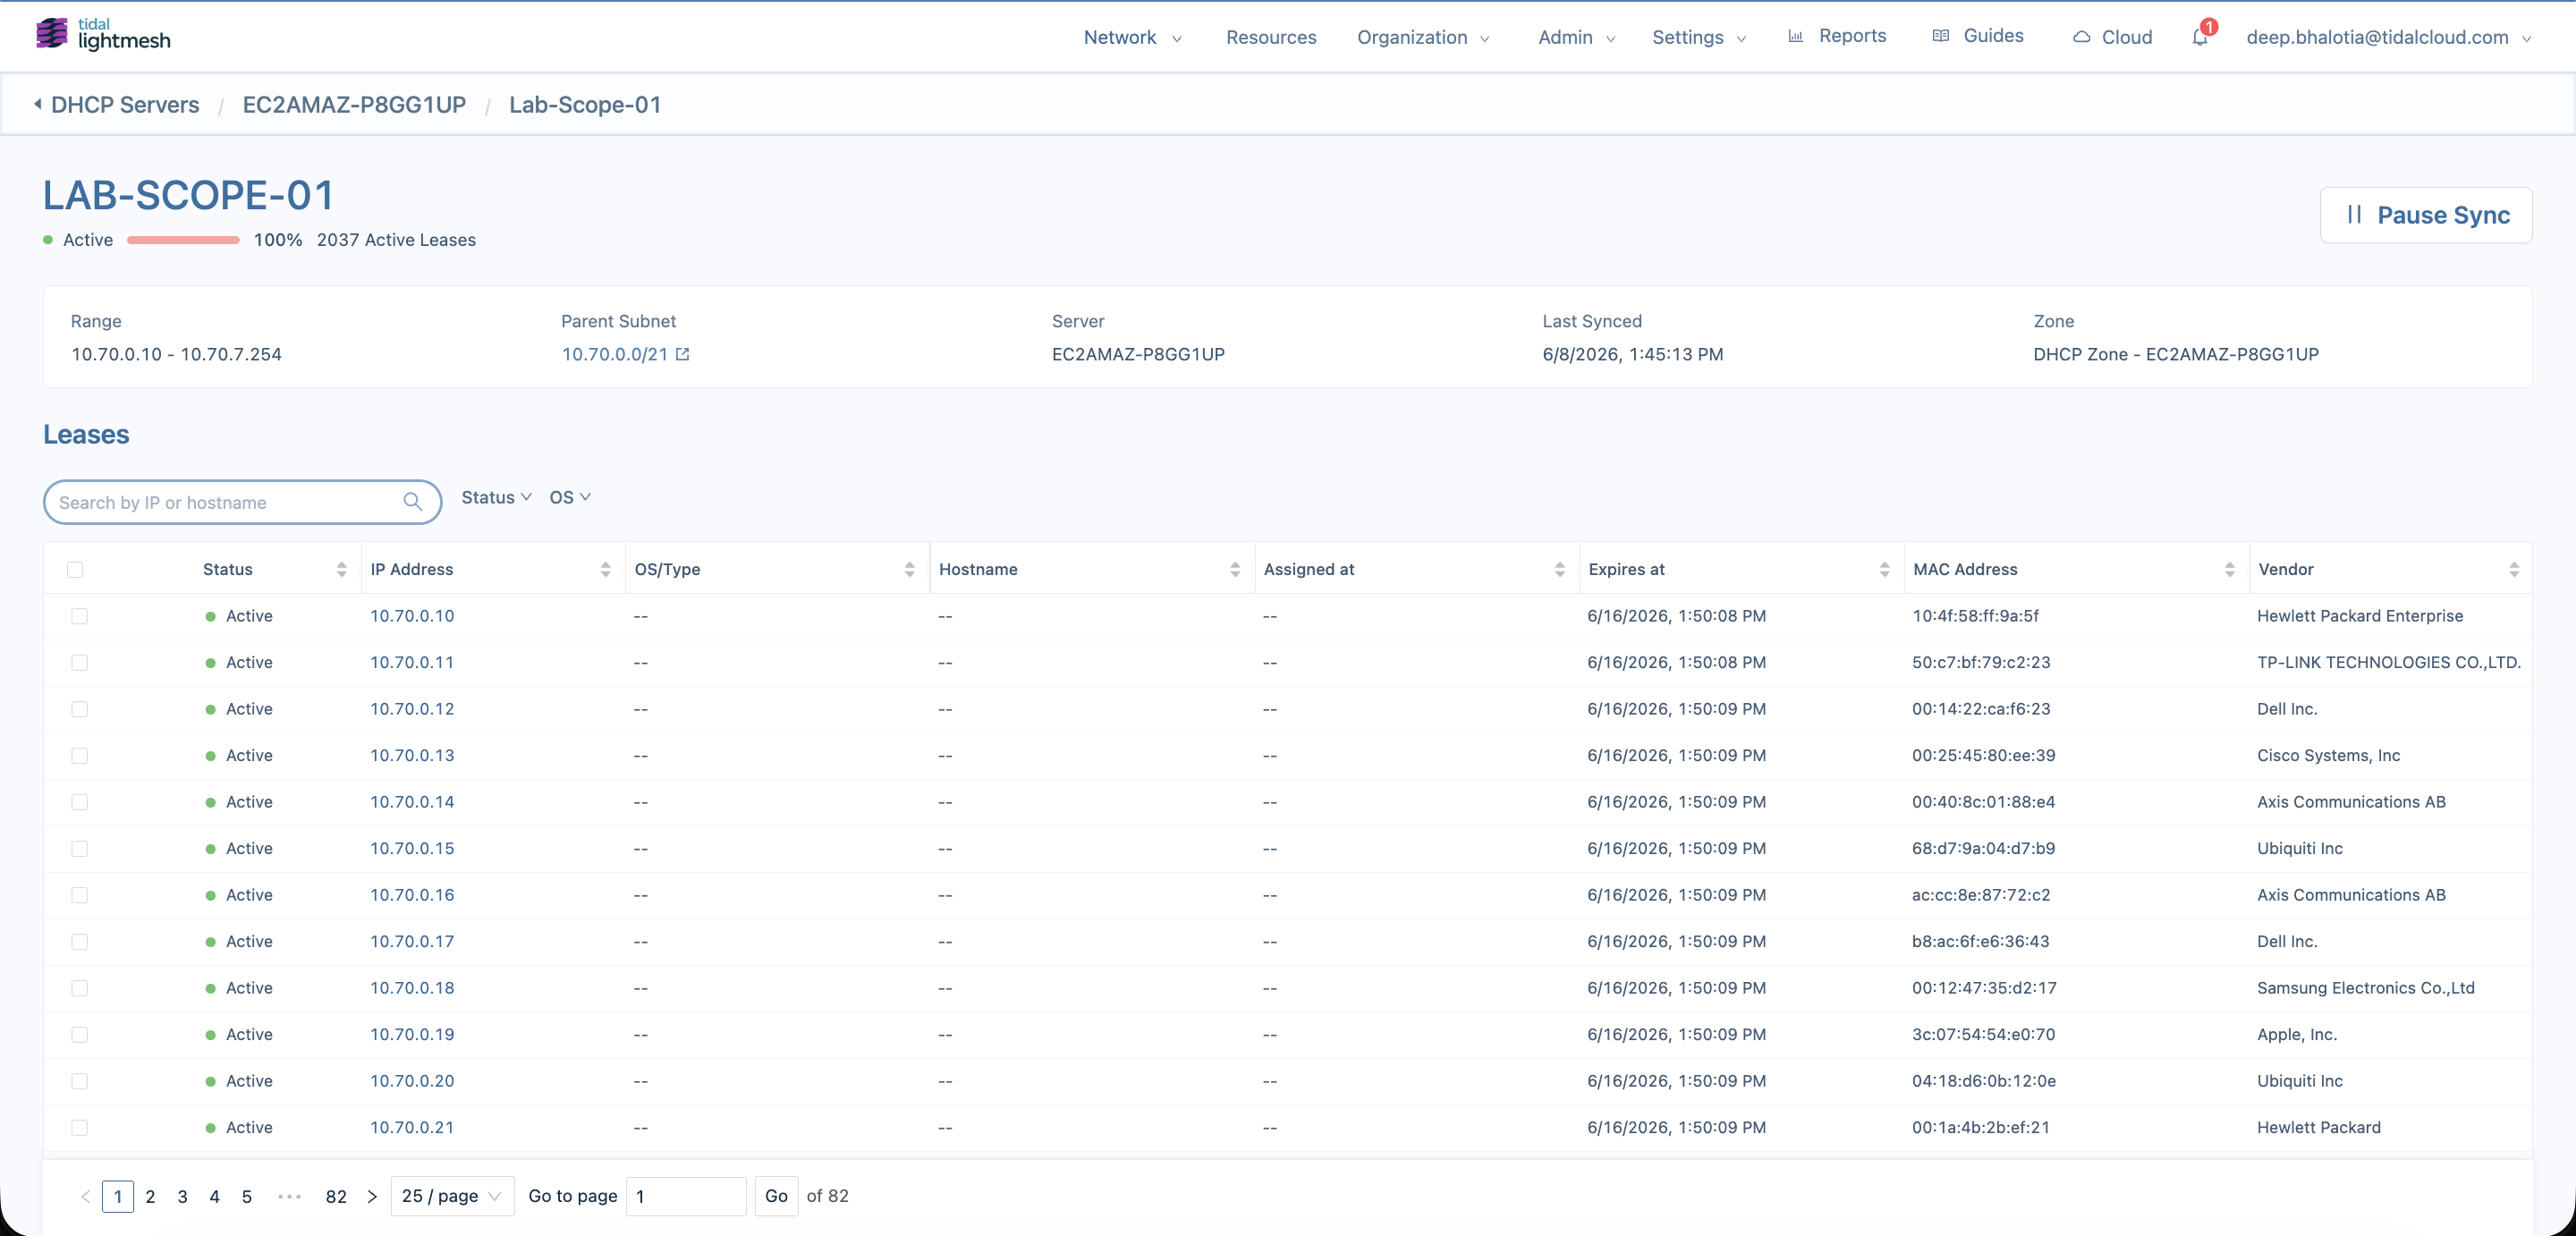Click MAC address 3c:07:54:54:e0:70
This screenshot has width=2576, height=1236.
coord(1983,1034)
